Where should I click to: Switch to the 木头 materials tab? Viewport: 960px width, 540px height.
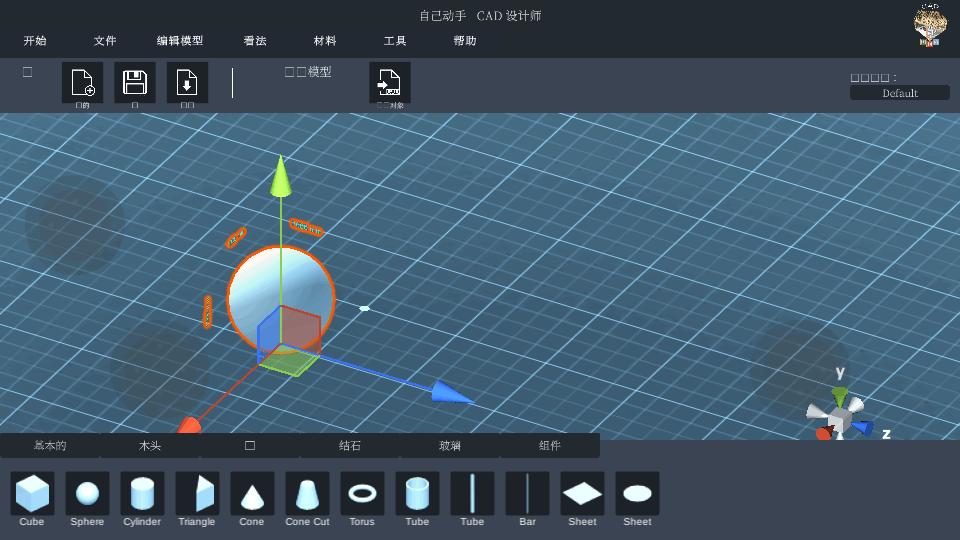click(150, 446)
